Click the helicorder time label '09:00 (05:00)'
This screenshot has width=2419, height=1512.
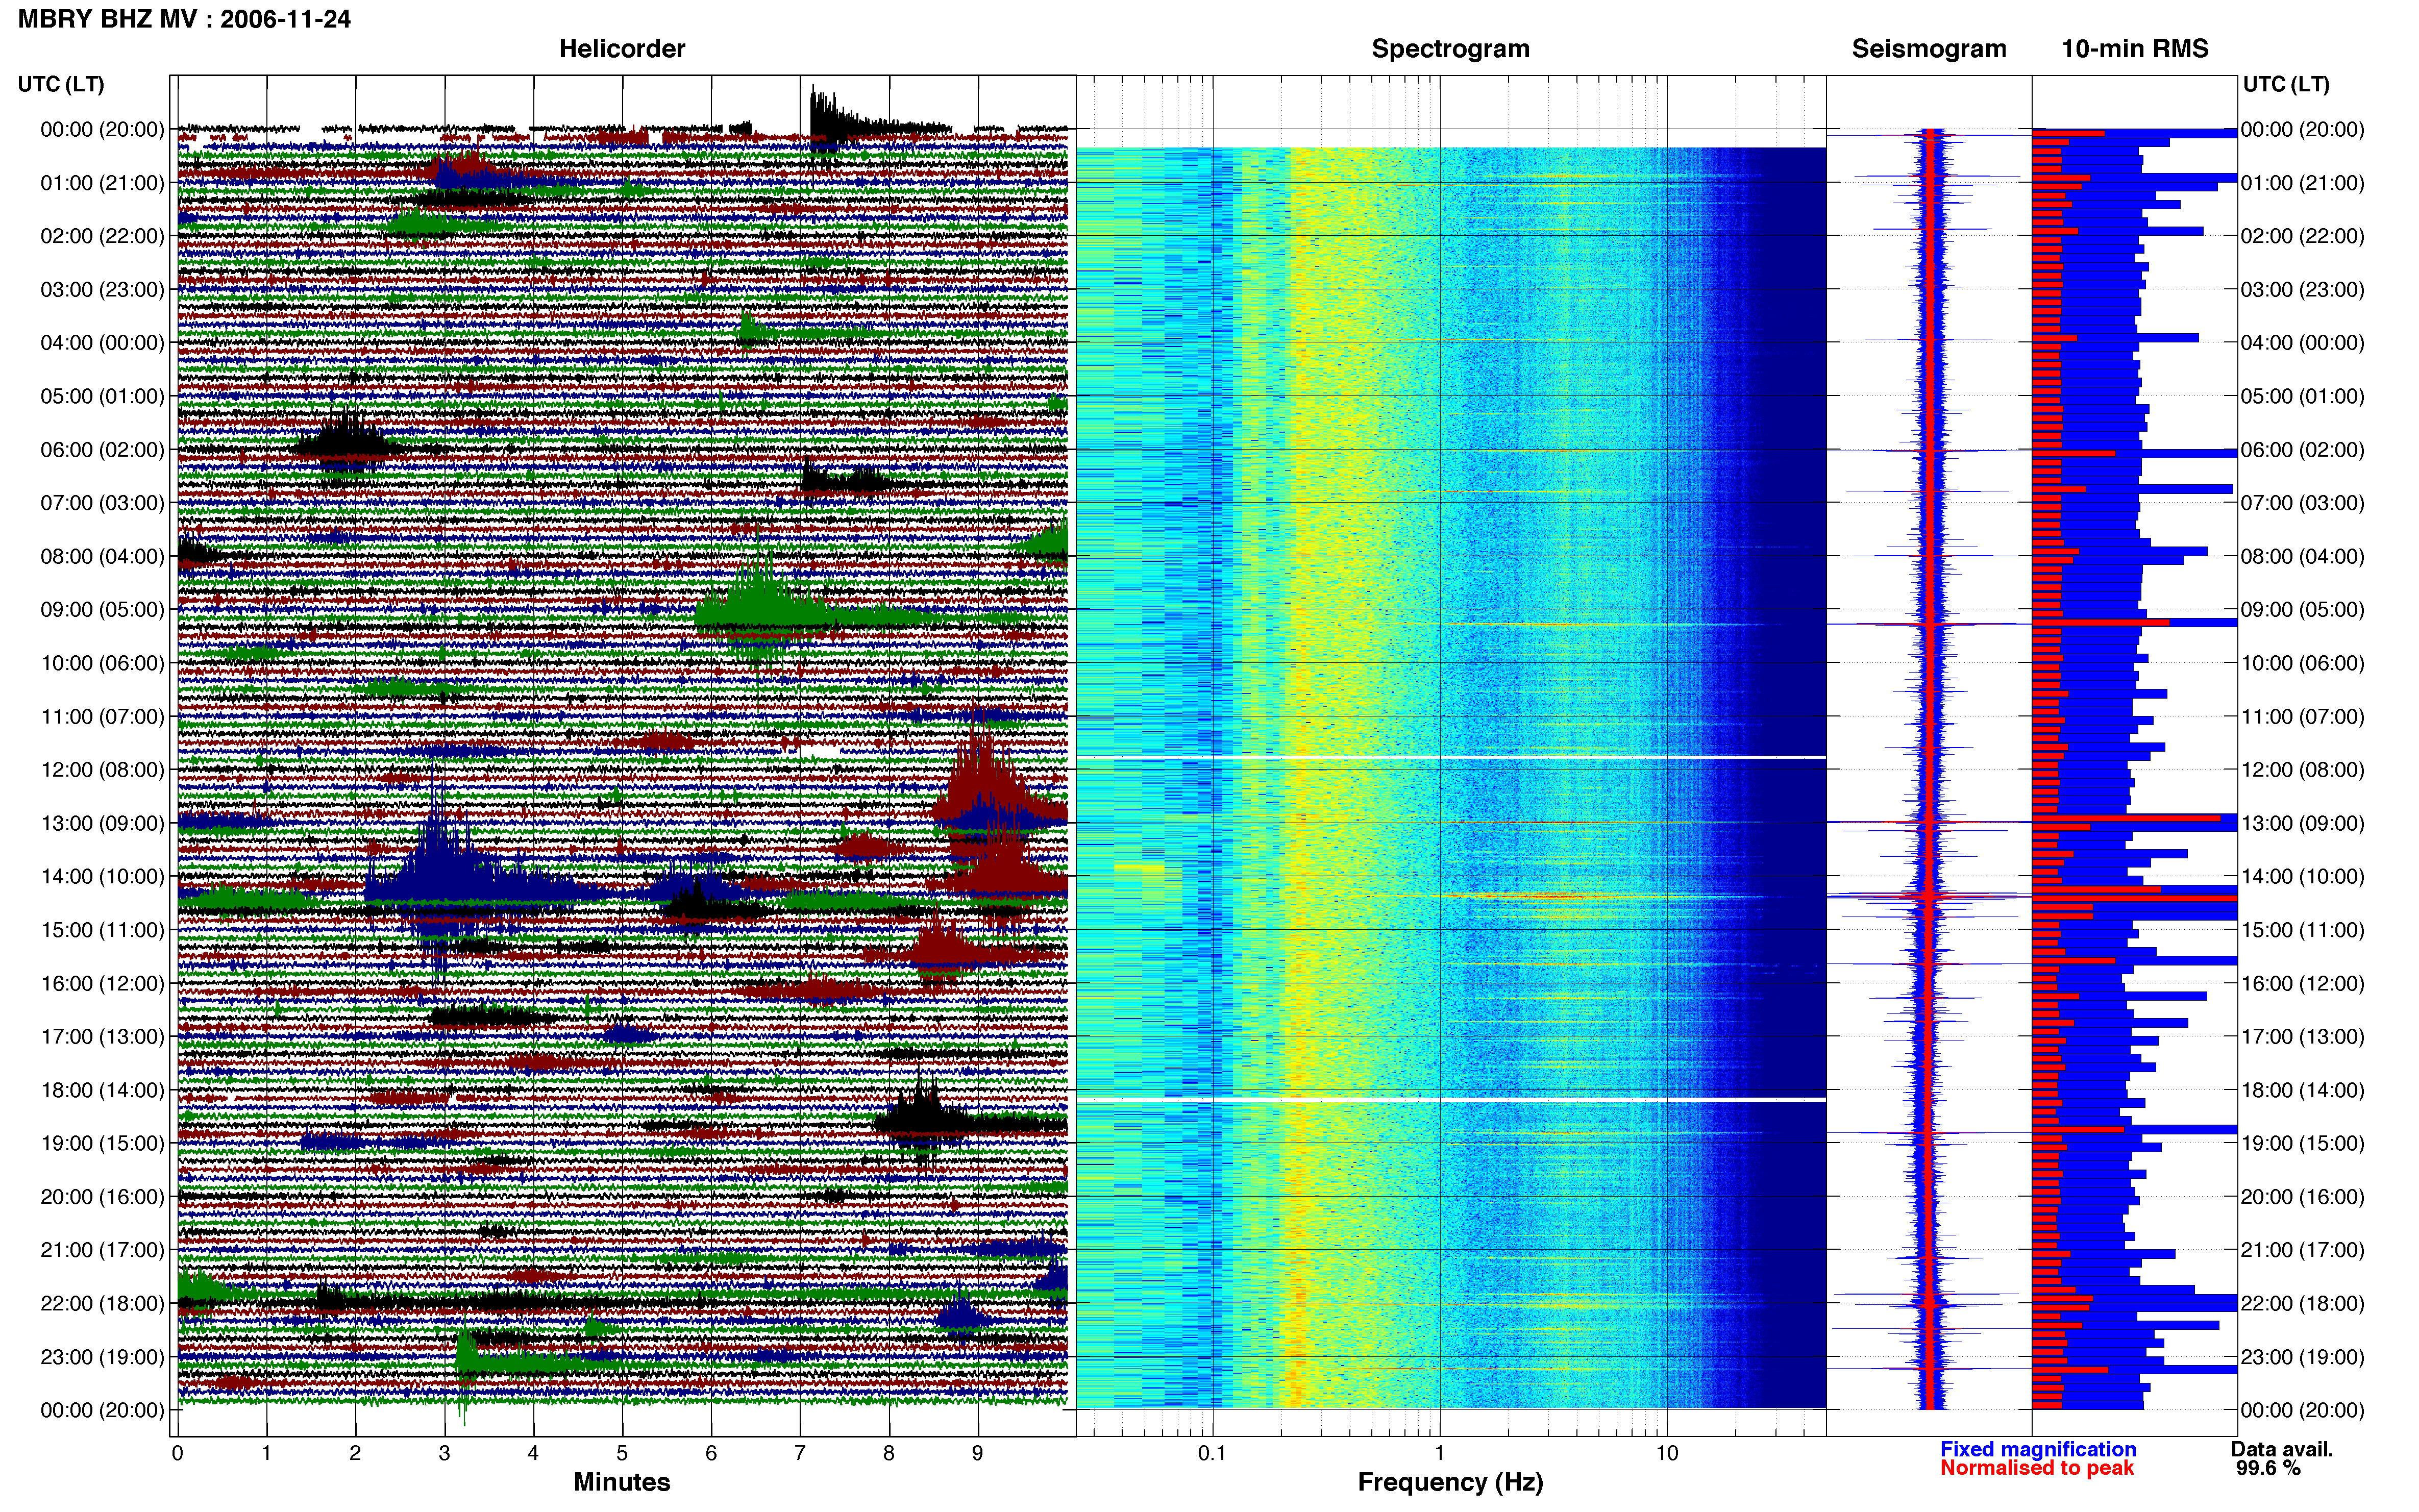point(102,610)
